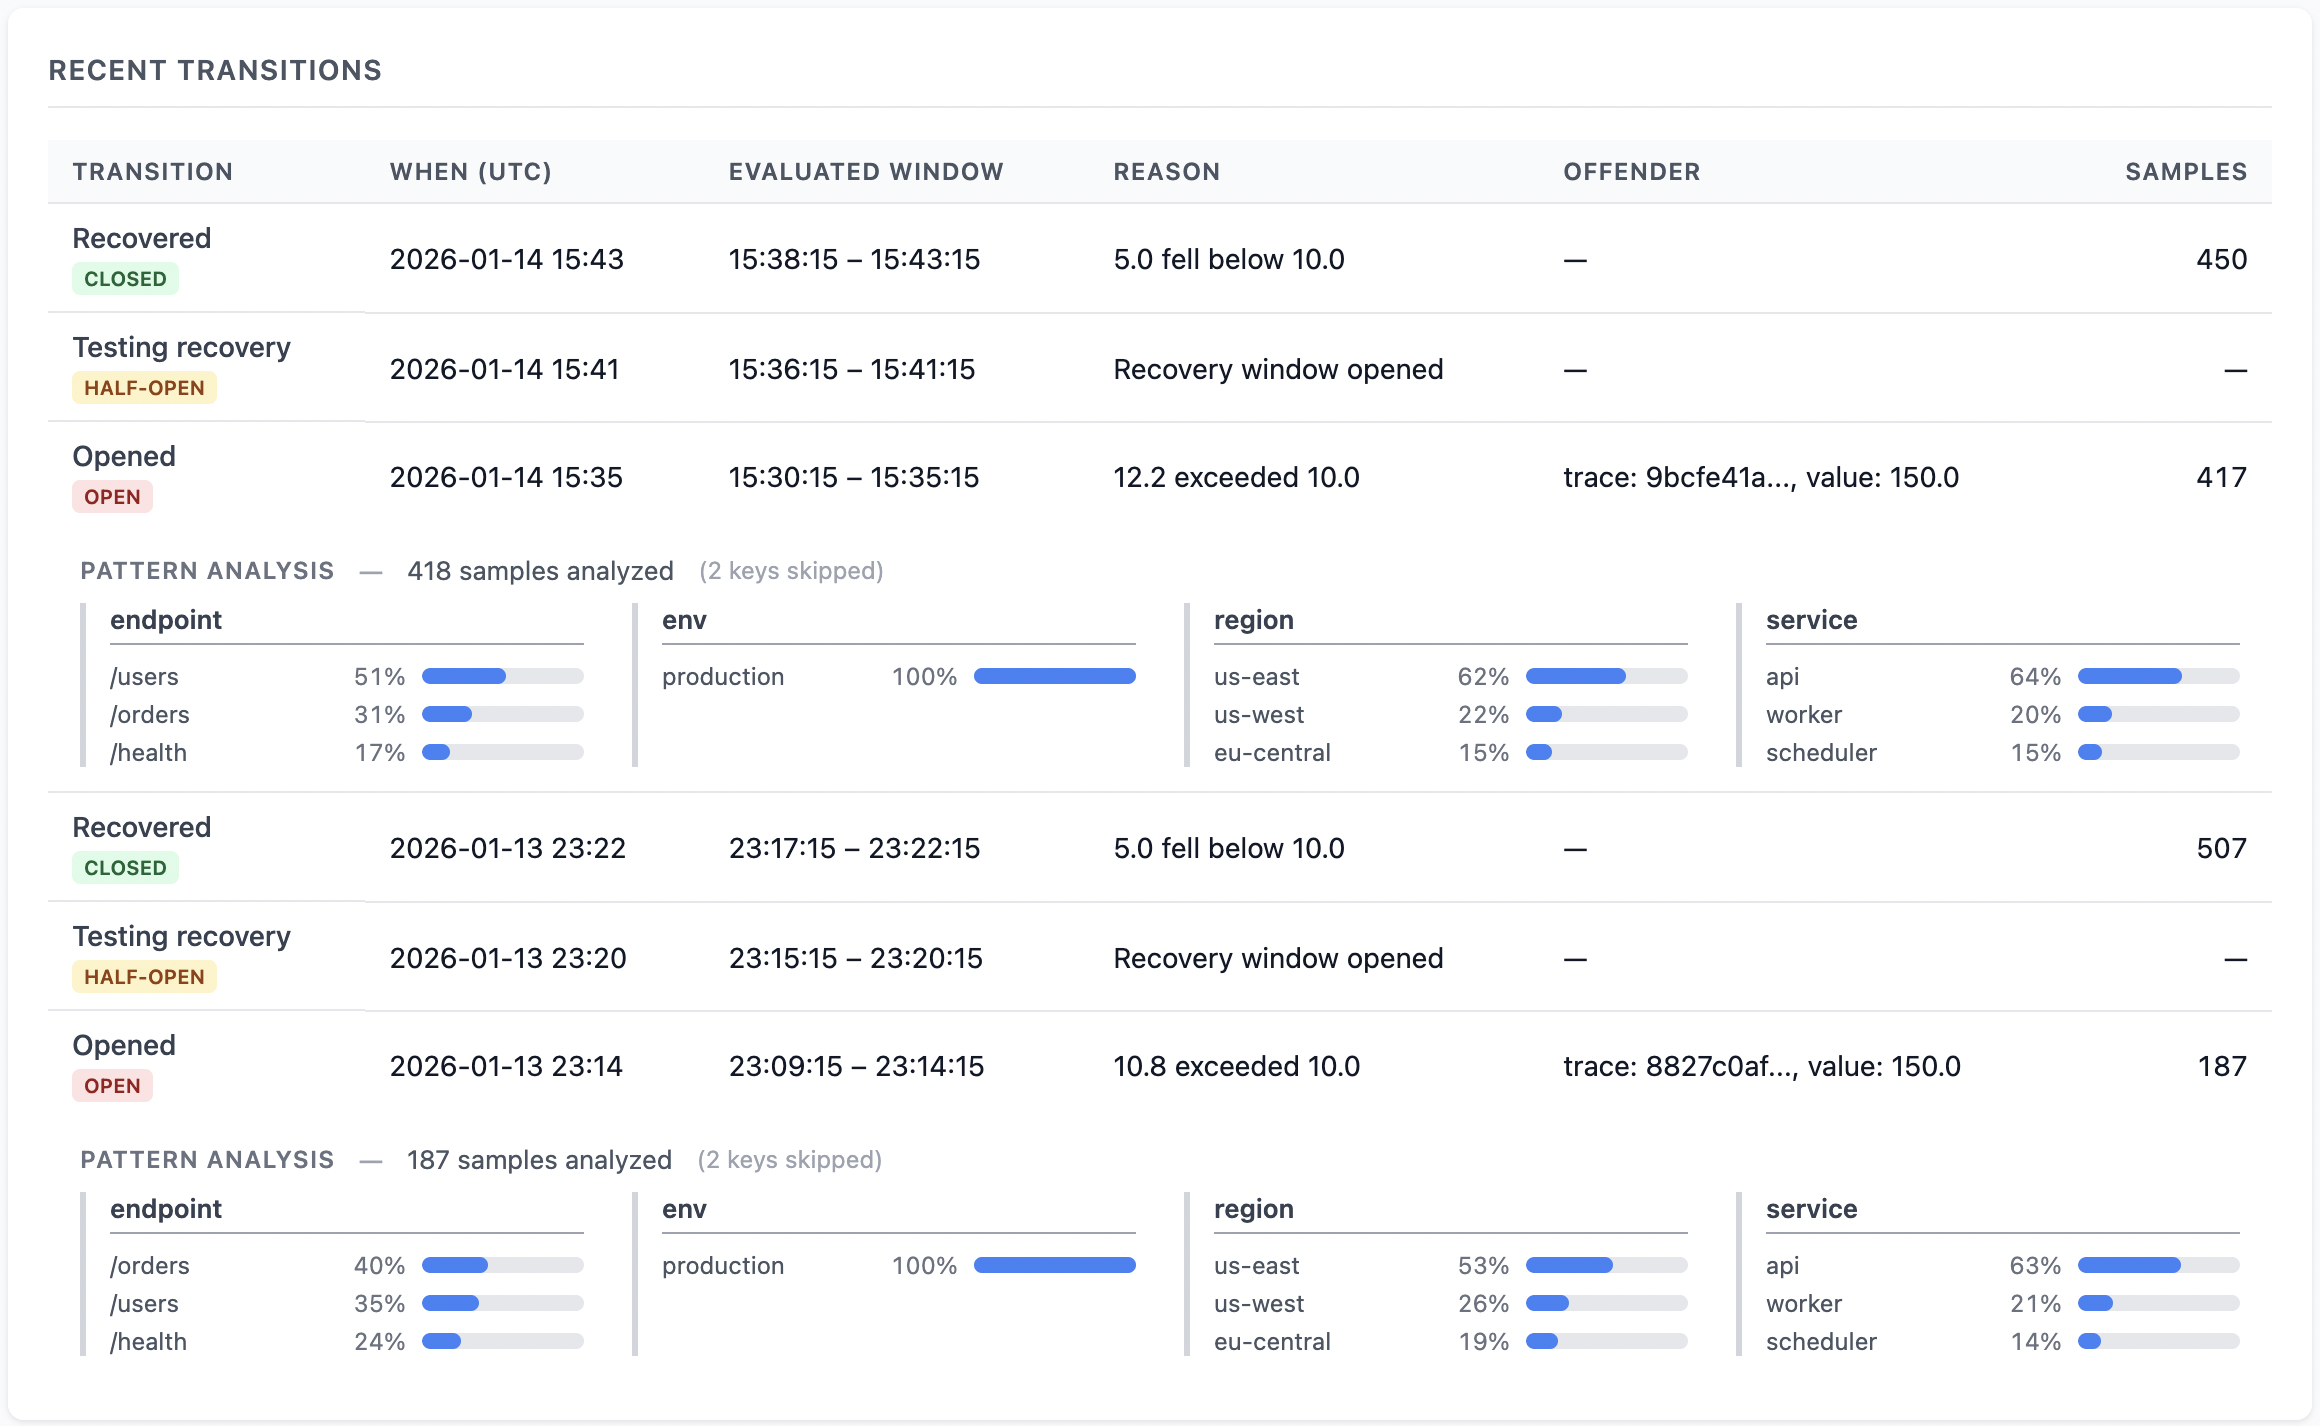Click the OPEN badge on 15:35 row
The image size is (2320, 1426).
(x=112, y=497)
